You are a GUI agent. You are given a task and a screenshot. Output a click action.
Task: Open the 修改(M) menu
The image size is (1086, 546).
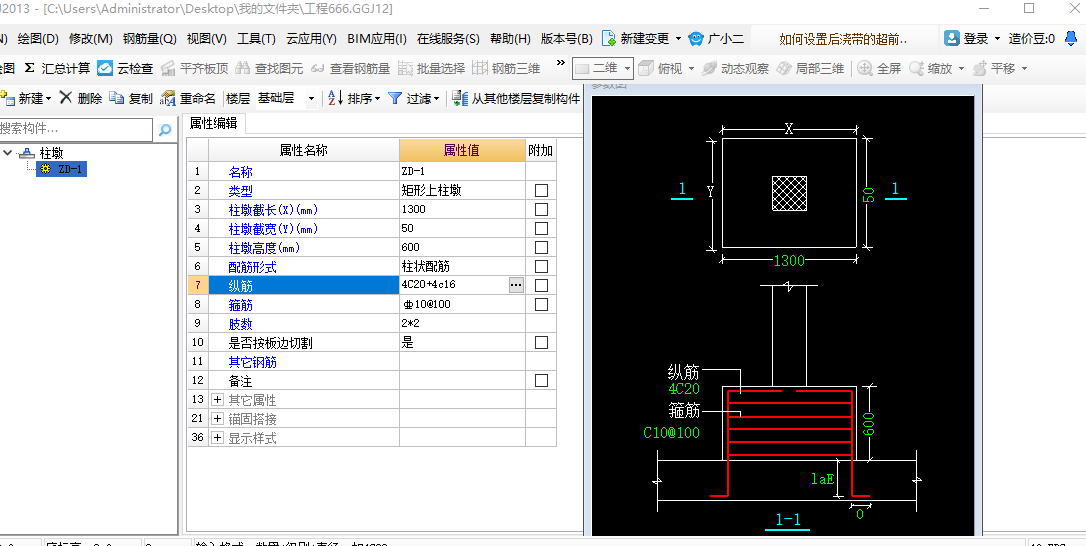click(91, 39)
